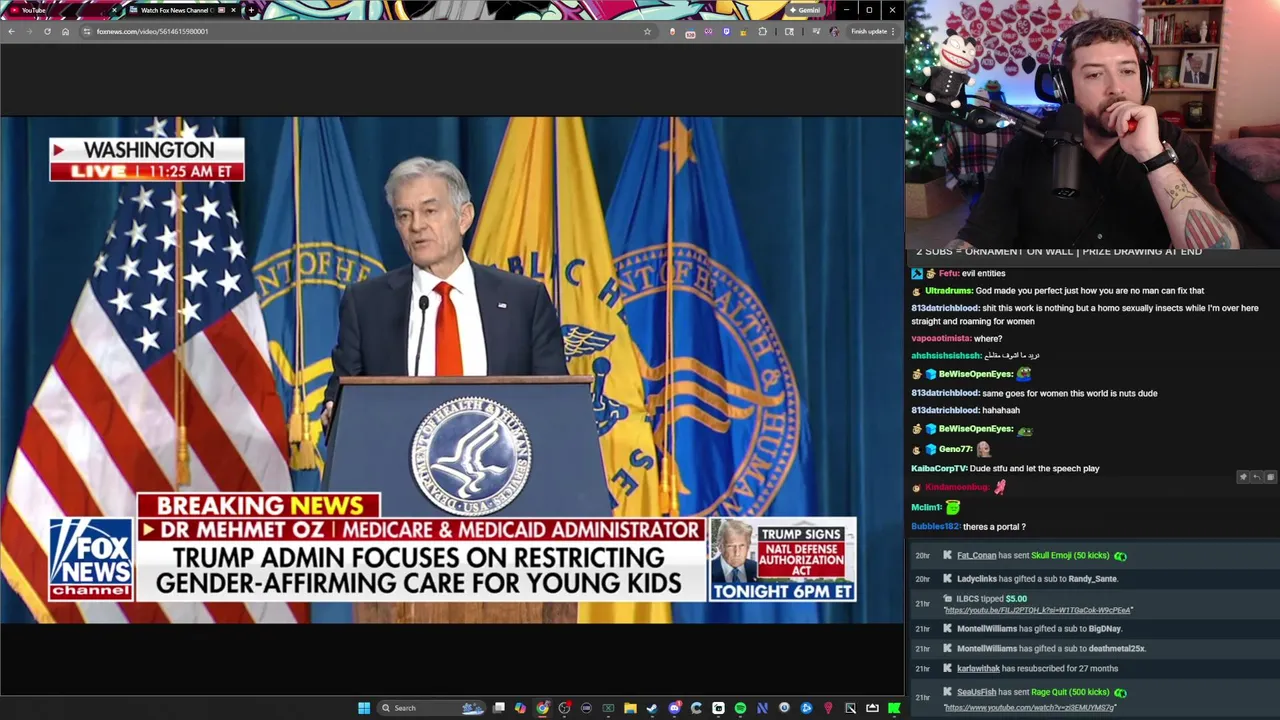Screen dimensions: 1280x720
Task: Open the Snipping Tool taskbar icon
Action: coord(850,708)
